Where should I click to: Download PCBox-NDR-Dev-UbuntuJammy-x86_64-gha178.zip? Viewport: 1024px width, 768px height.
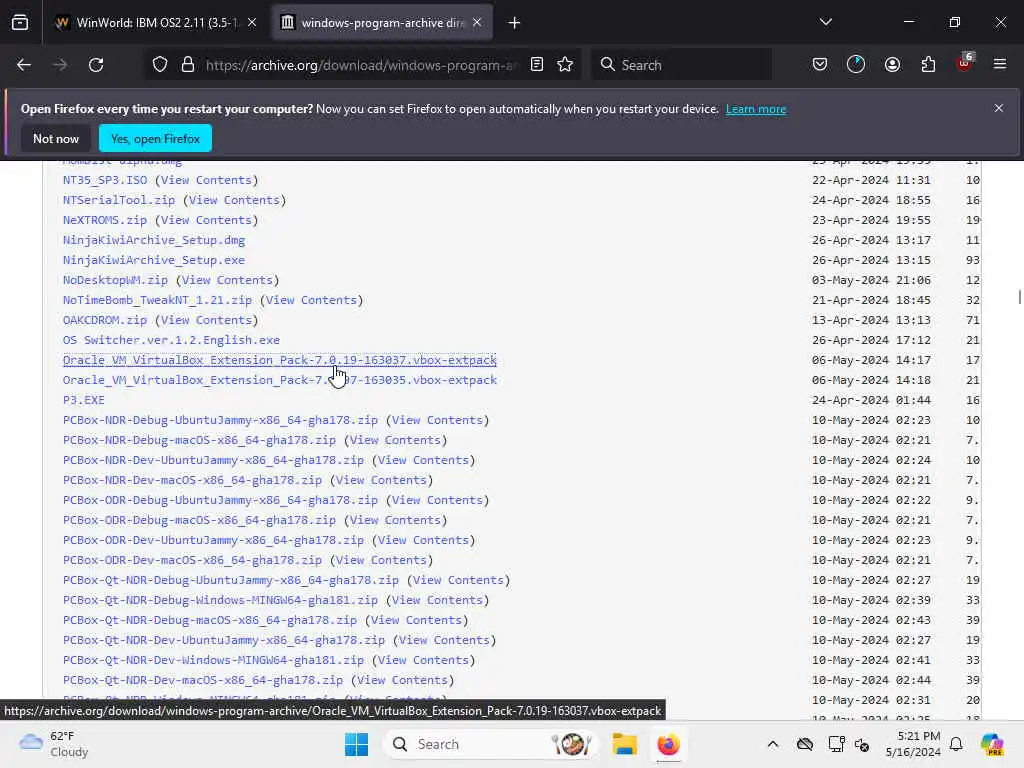point(213,460)
